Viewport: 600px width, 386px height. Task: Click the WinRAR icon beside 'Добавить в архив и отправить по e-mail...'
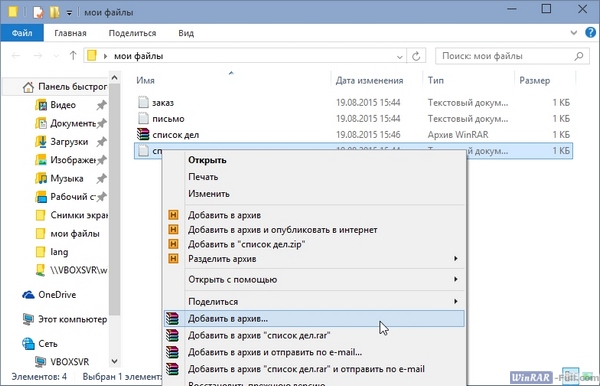point(172,352)
